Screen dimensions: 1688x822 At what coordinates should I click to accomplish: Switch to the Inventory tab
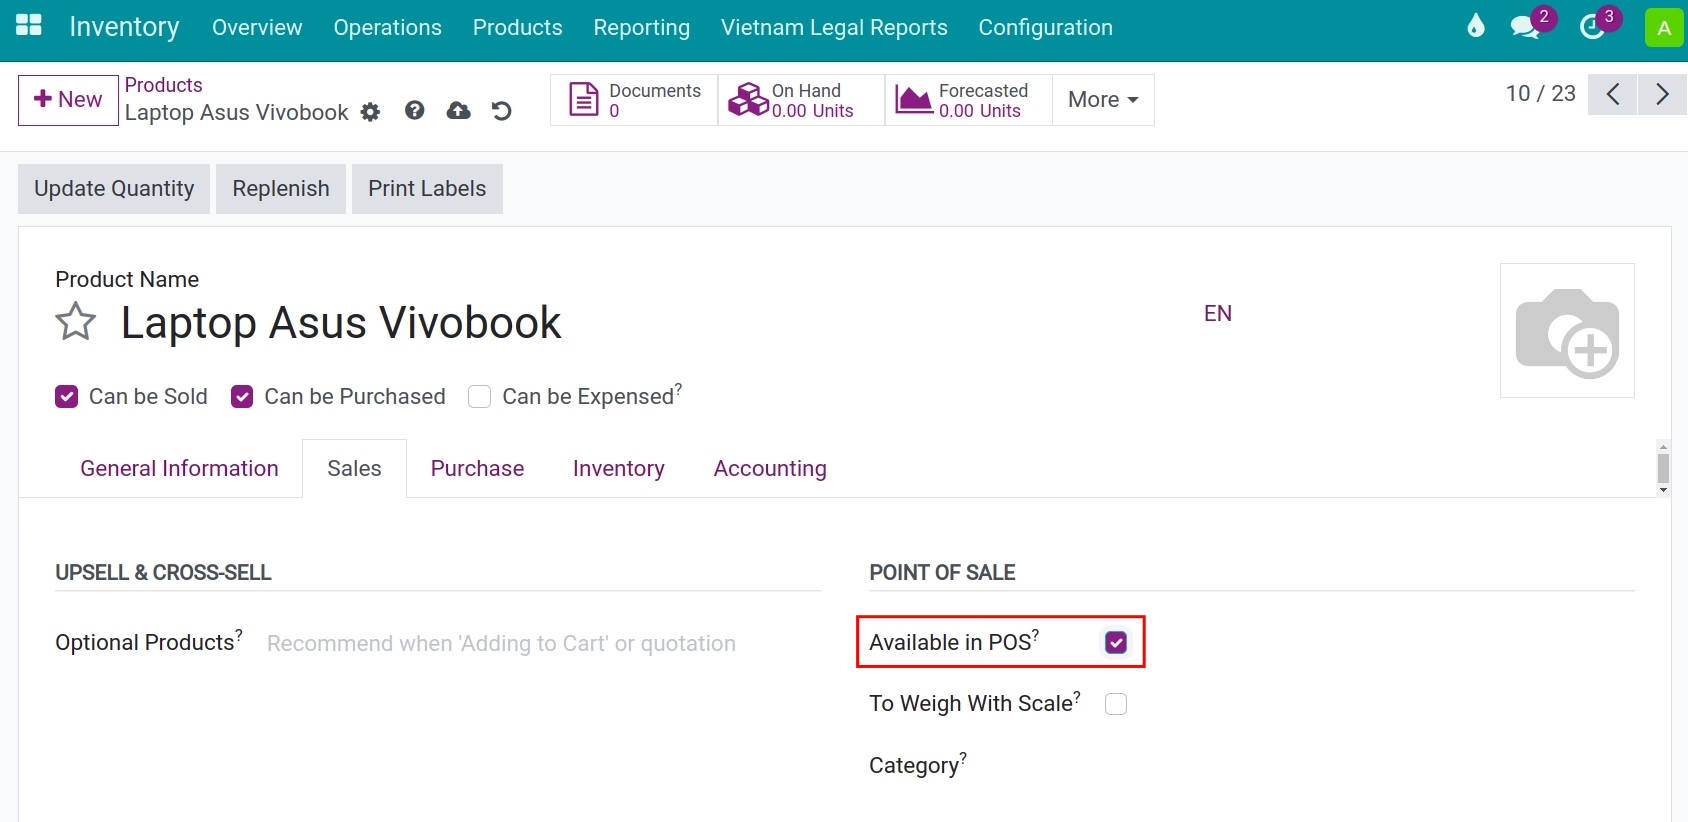[619, 469]
